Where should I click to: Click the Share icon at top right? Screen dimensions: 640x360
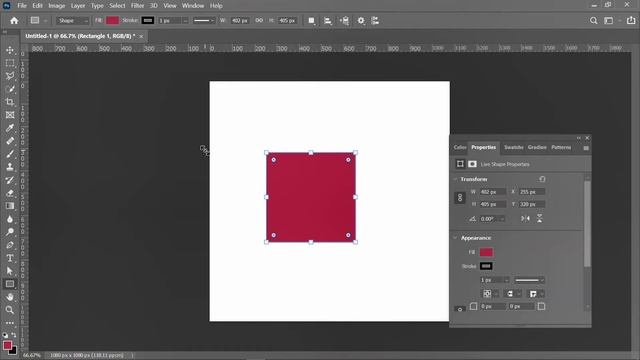(631, 20)
